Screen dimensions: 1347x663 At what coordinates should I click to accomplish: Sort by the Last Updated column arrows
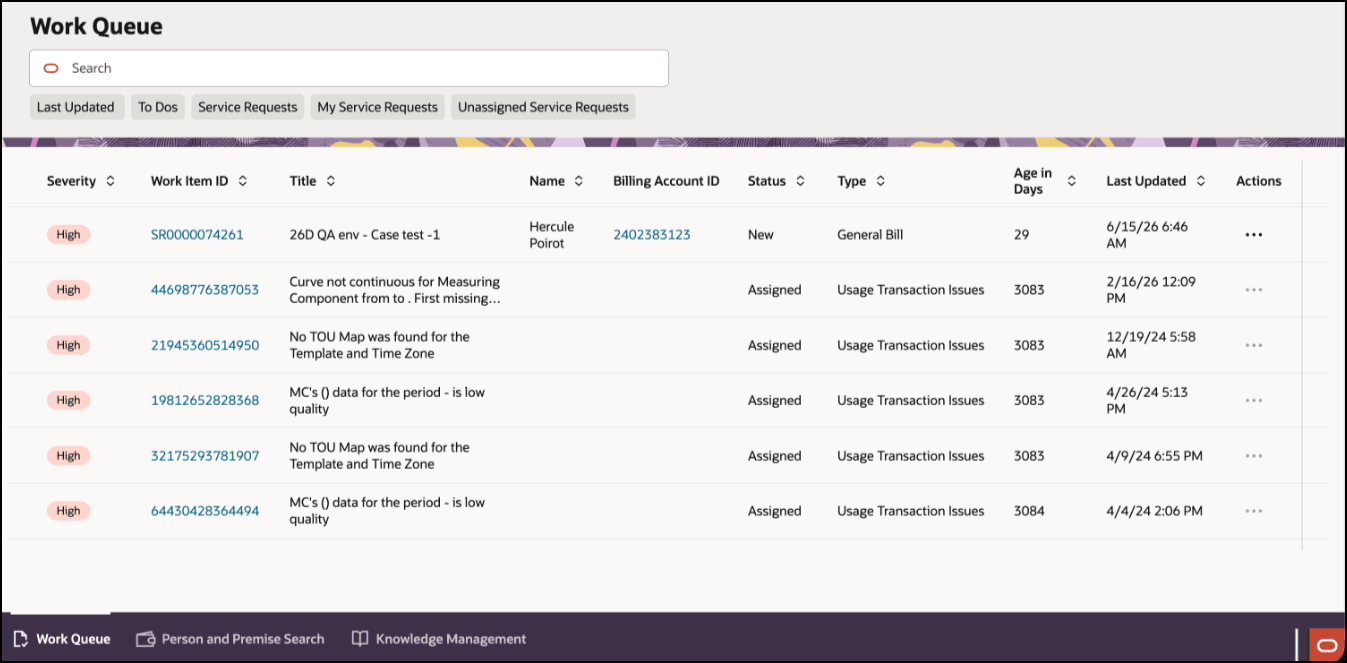pyautogui.click(x=1200, y=181)
